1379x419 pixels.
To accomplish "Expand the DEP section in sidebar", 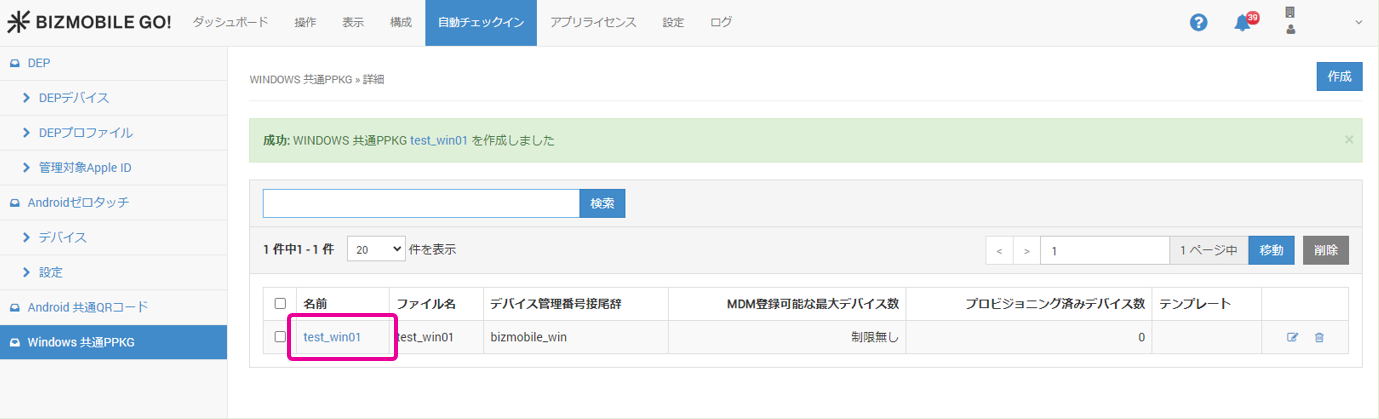I will pos(39,63).
